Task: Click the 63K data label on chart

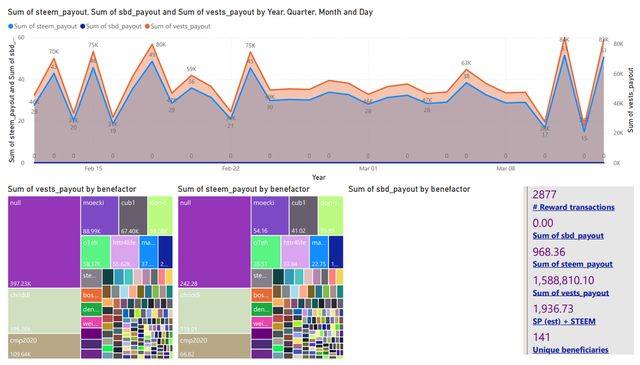Action: point(466,63)
